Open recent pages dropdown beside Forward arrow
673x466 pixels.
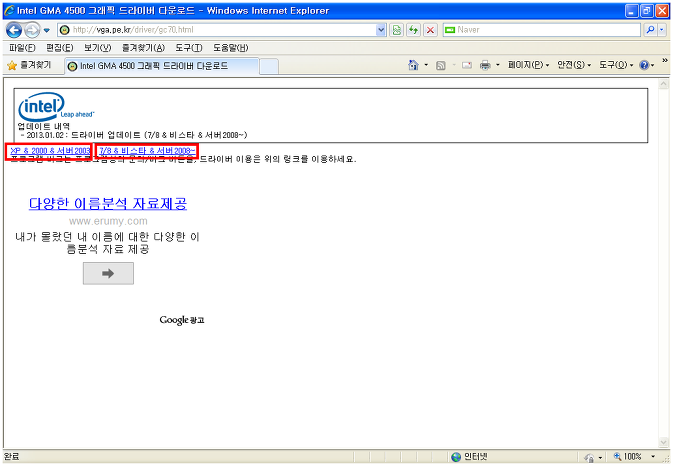pyautogui.click(x=47, y=30)
